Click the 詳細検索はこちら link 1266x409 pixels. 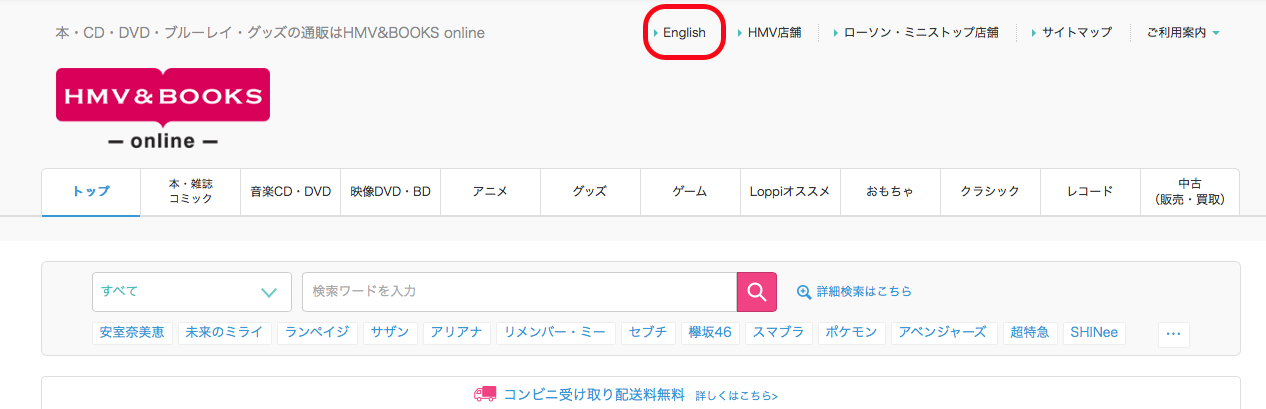click(x=864, y=292)
